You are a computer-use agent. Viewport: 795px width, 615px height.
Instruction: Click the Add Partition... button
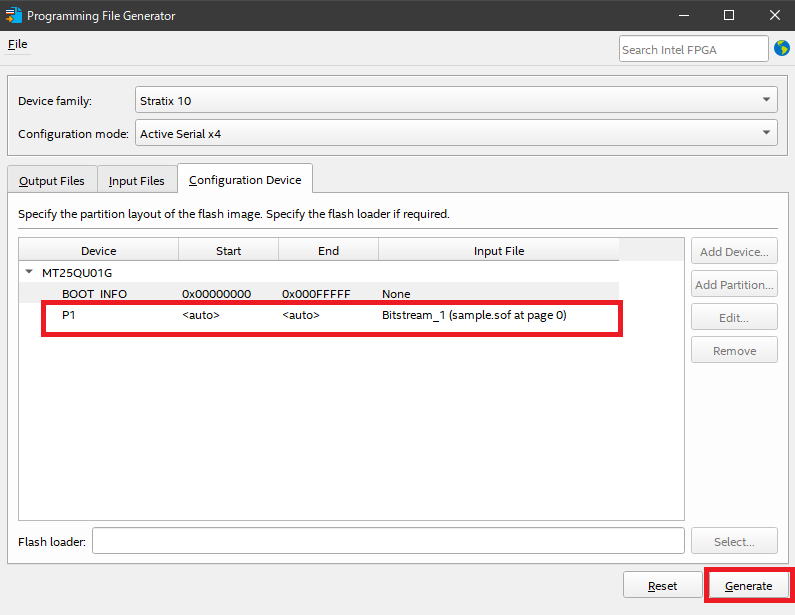734,284
